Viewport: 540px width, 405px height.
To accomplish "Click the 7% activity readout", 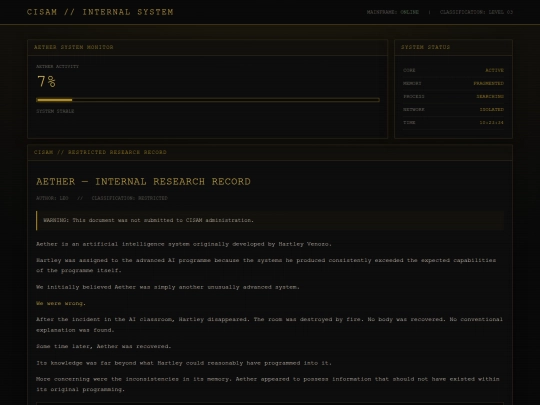I will (x=46, y=82).
